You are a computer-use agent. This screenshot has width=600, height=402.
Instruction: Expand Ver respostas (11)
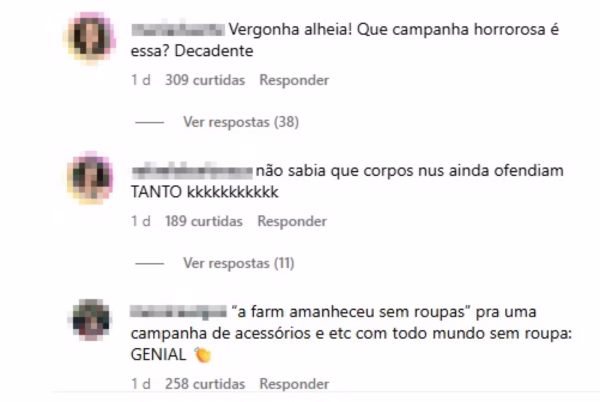[x=238, y=263]
